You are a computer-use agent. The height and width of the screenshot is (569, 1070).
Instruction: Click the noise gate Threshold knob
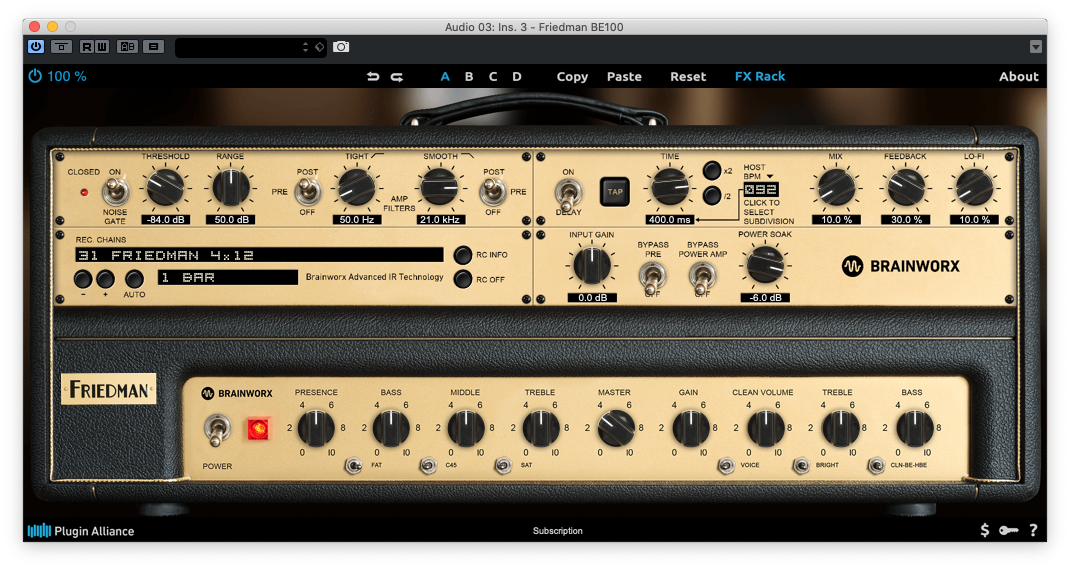point(165,188)
